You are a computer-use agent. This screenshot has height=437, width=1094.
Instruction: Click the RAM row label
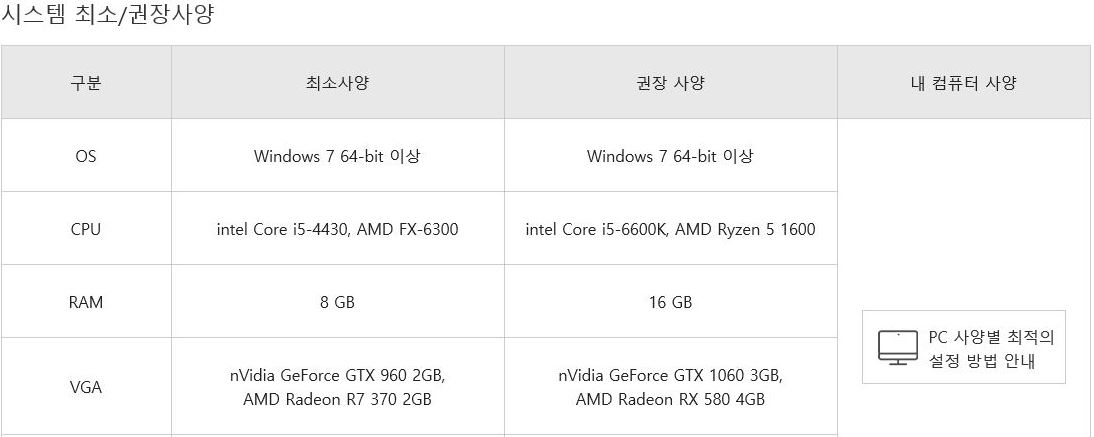coord(86,302)
